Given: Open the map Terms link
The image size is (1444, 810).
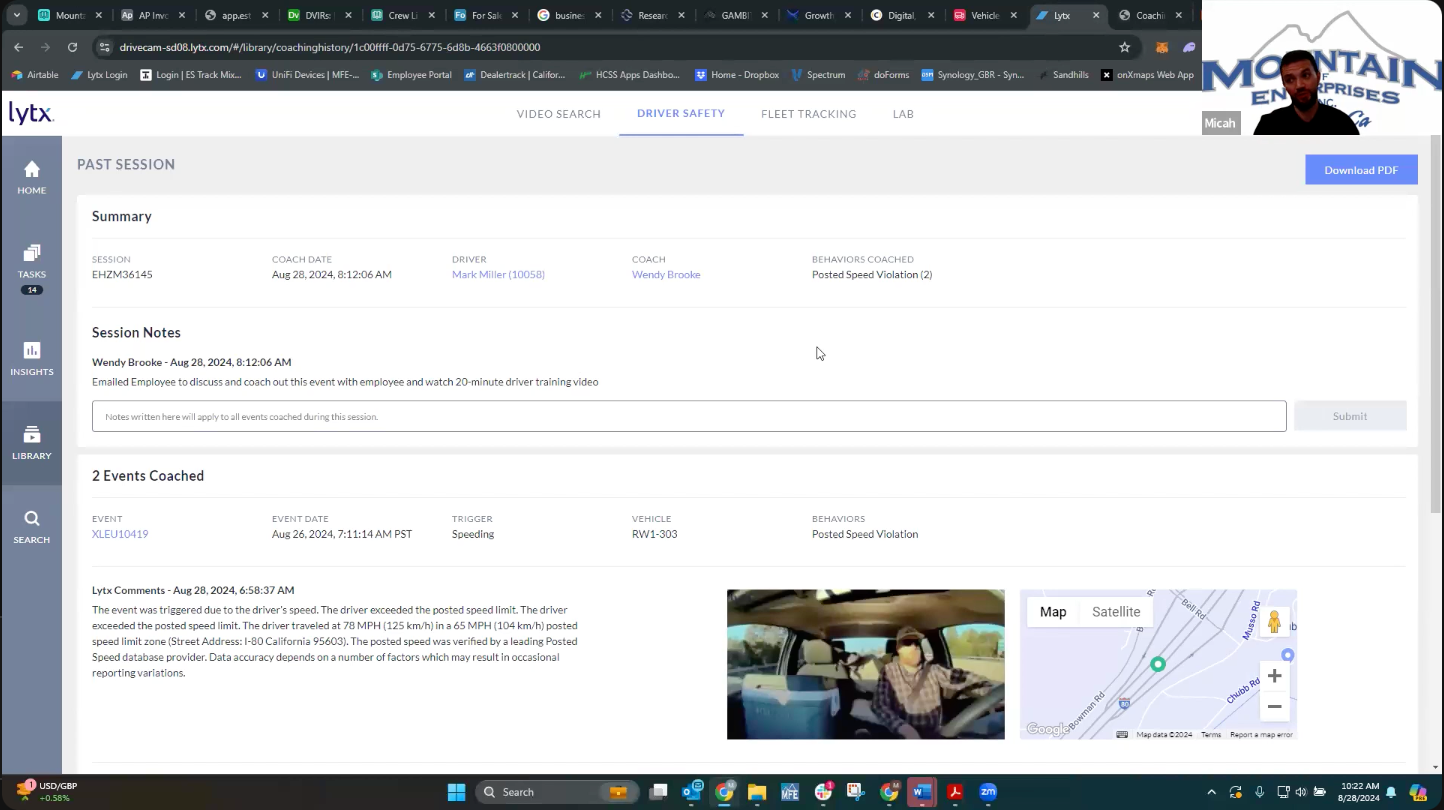Looking at the screenshot, I should pos(1211,734).
